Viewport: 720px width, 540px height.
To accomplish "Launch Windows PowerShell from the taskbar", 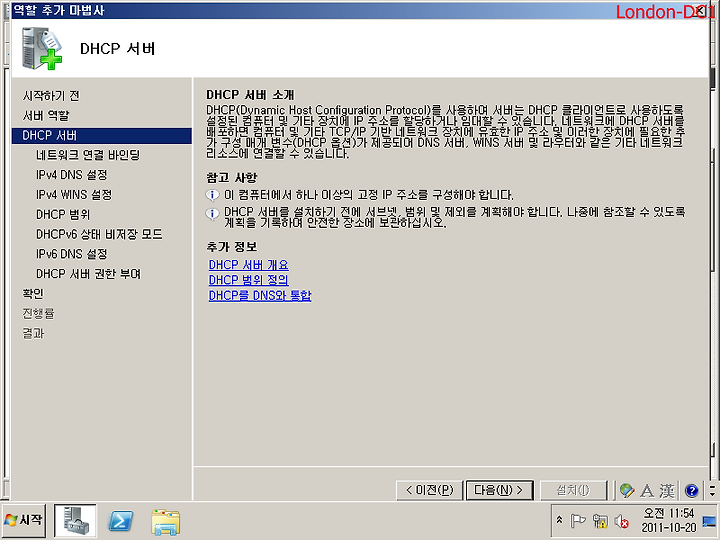I will tap(120, 521).
